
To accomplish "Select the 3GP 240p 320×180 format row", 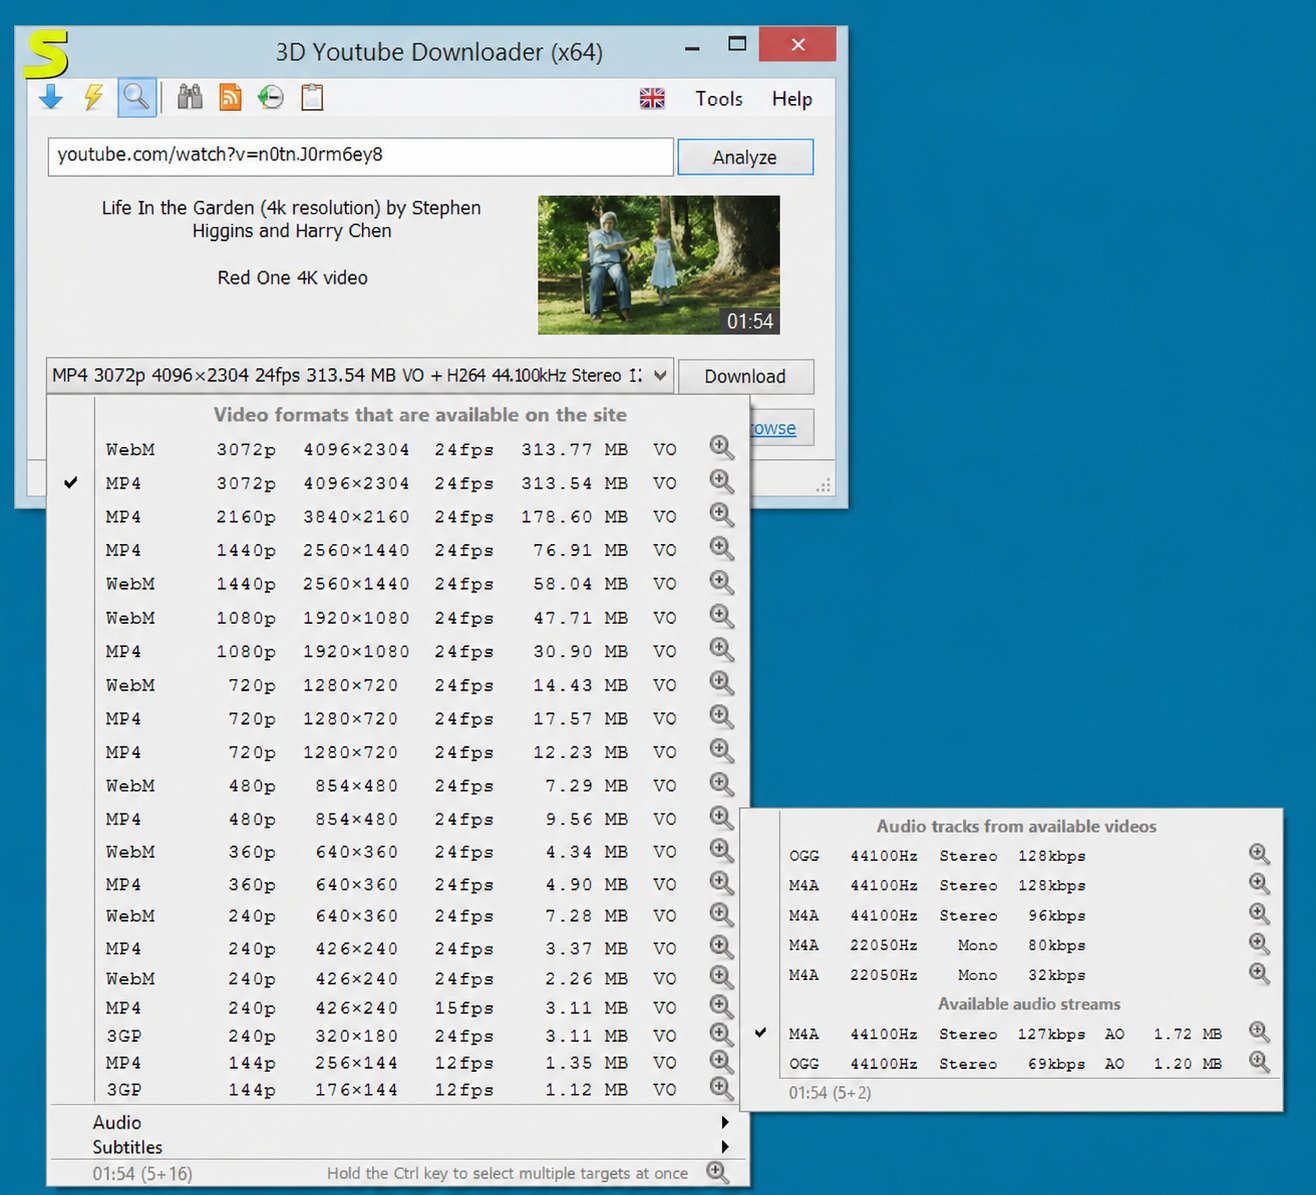I will click(x=398, y=1036).
